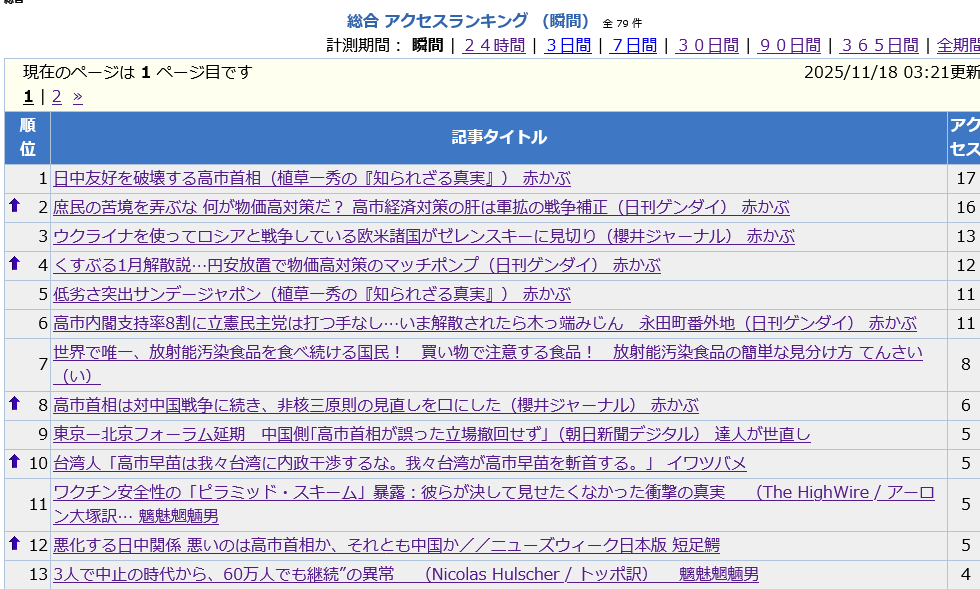Open the 90日間 ranking period

point(789,45)
